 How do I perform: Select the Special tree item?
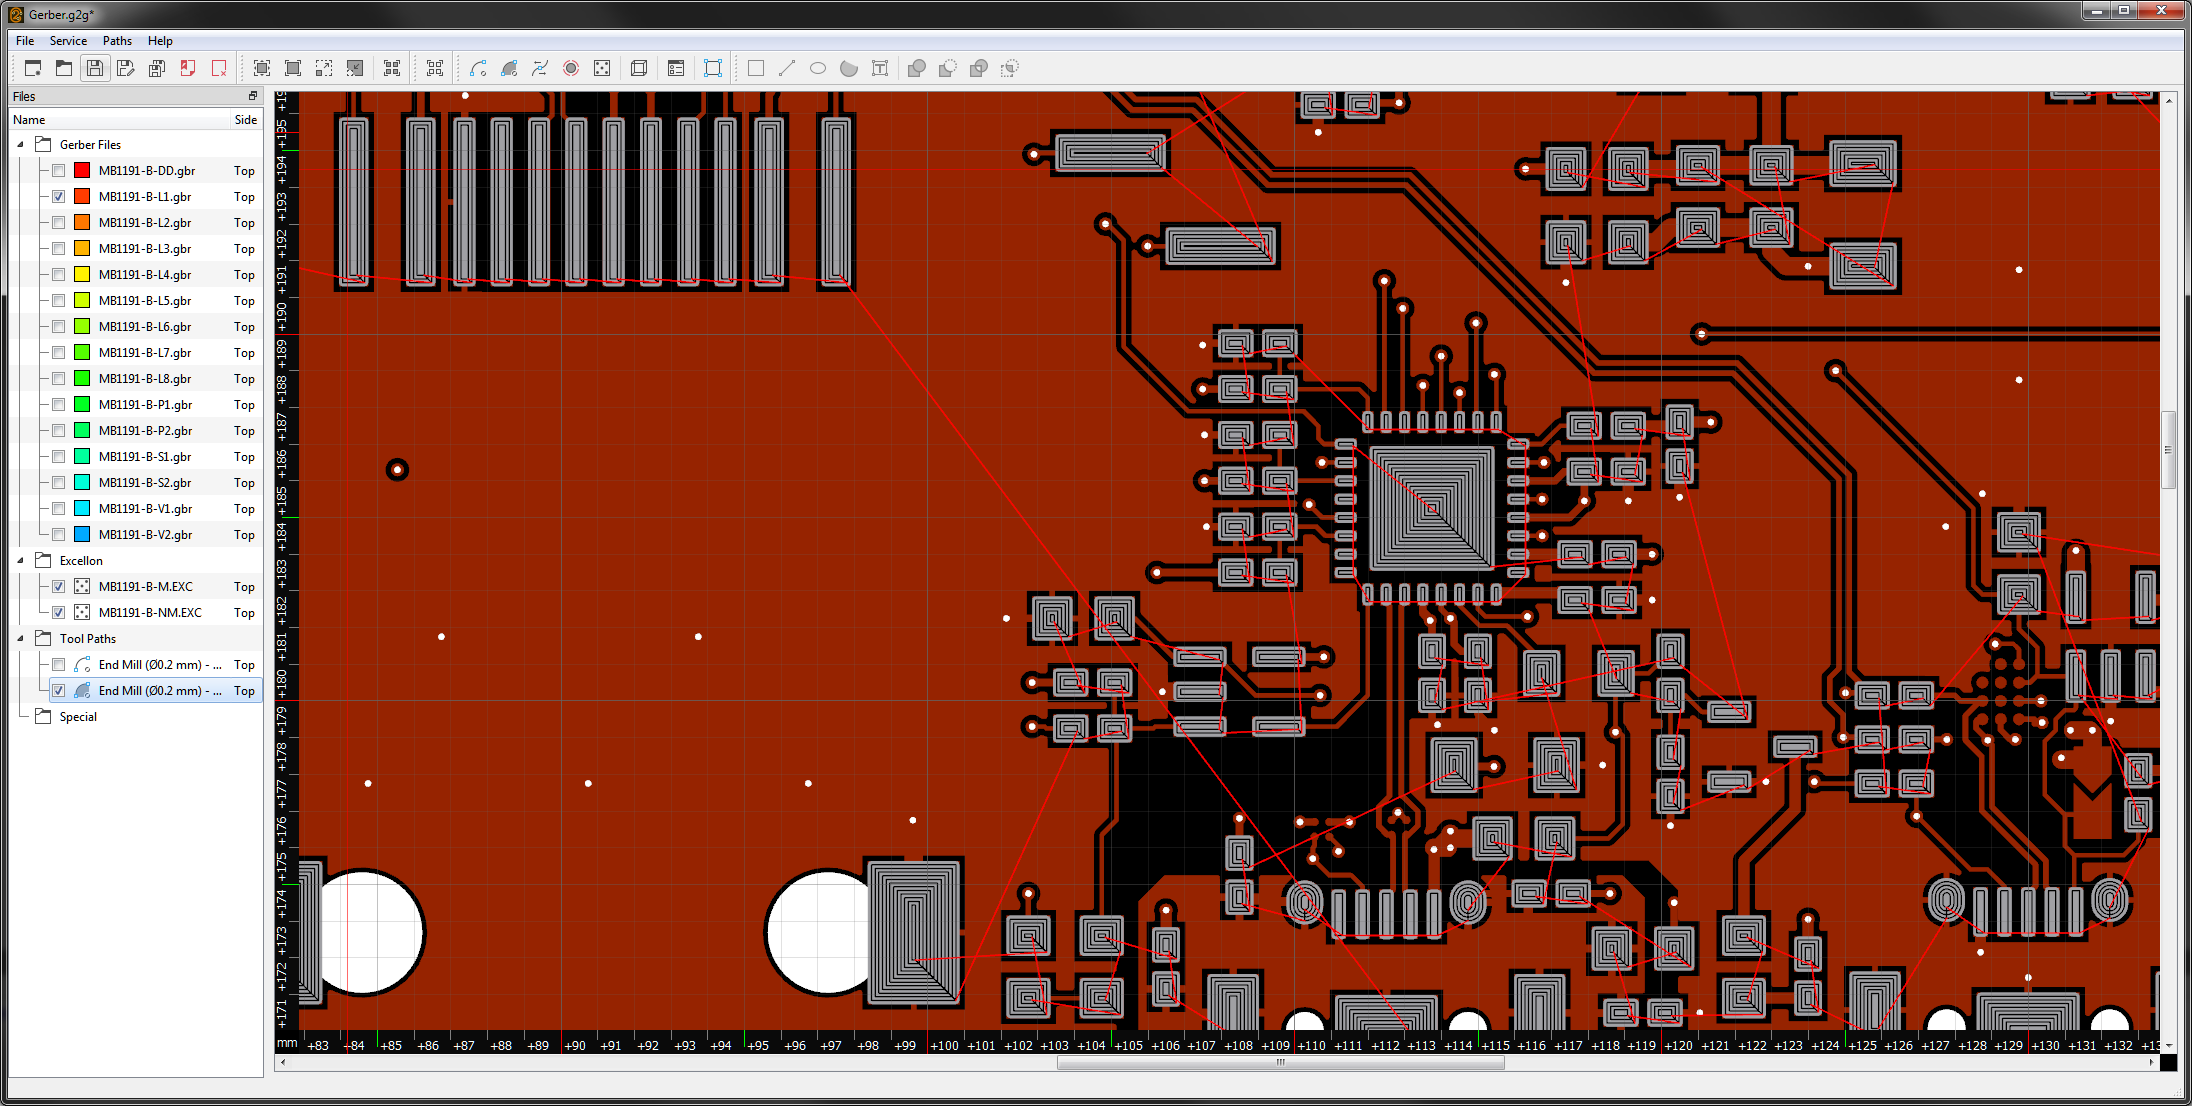78,717
